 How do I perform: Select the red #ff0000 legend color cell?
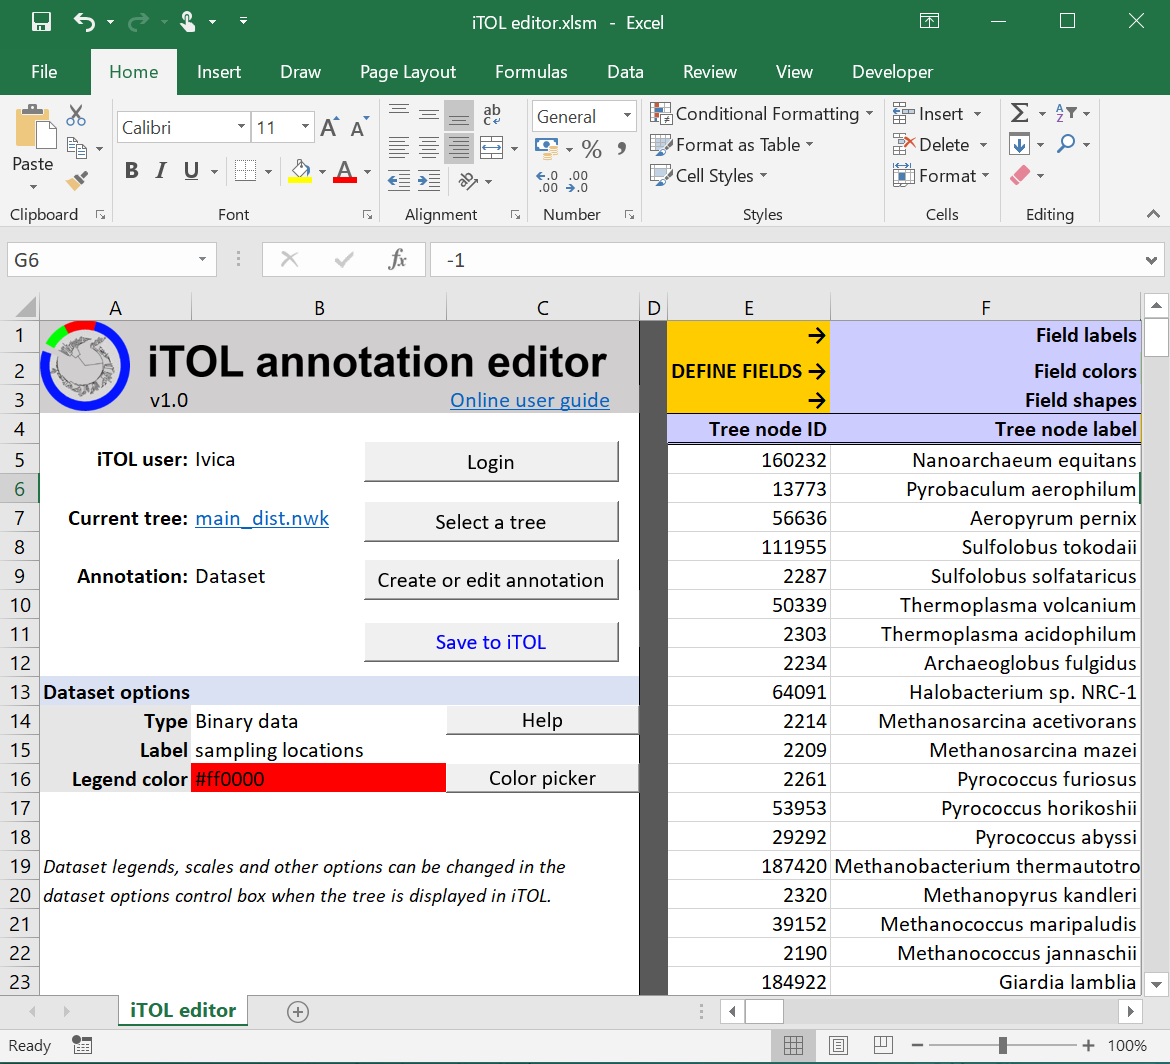click(x=319, y=779)
